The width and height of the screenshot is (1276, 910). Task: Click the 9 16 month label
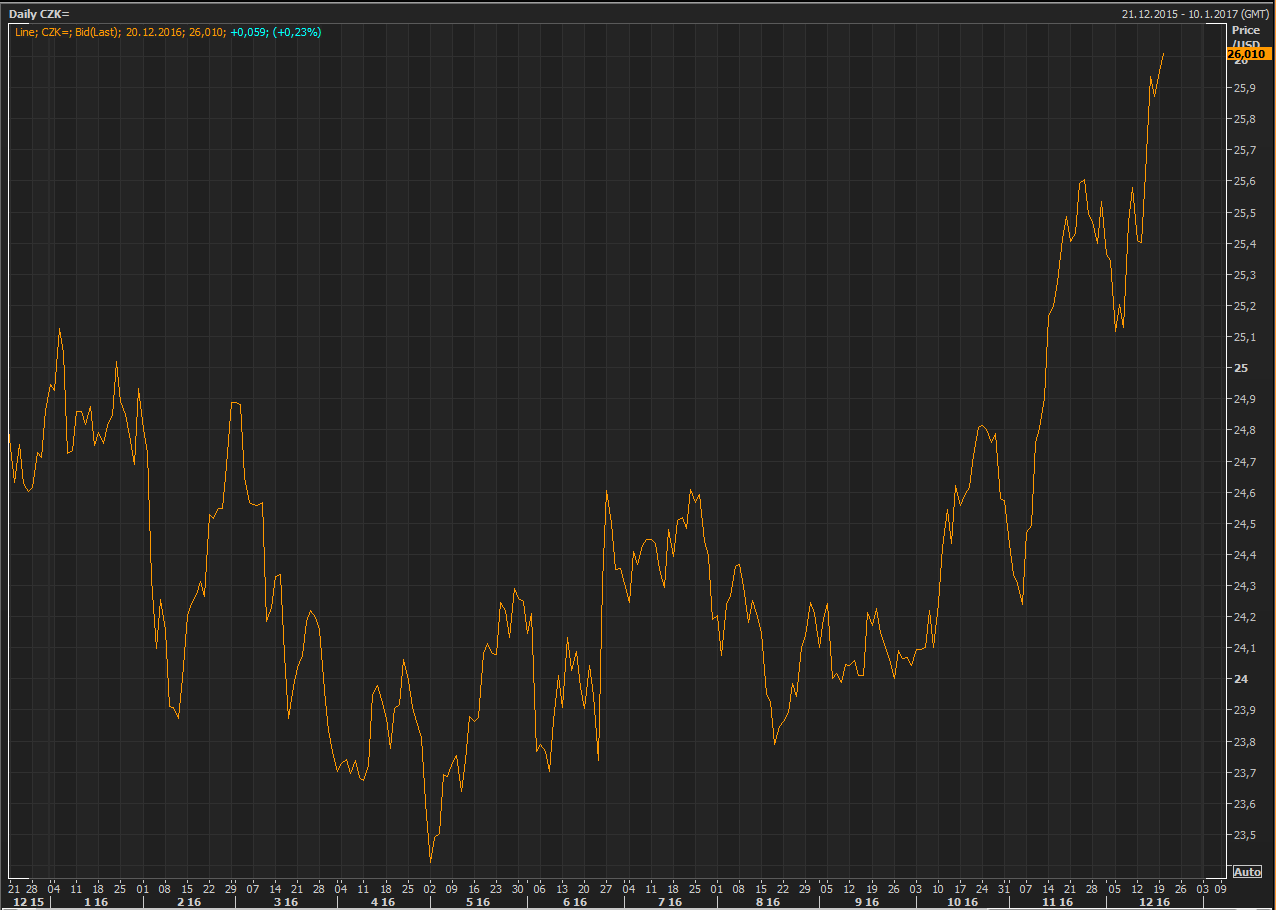pyautogui.click(x=865, y=902)
